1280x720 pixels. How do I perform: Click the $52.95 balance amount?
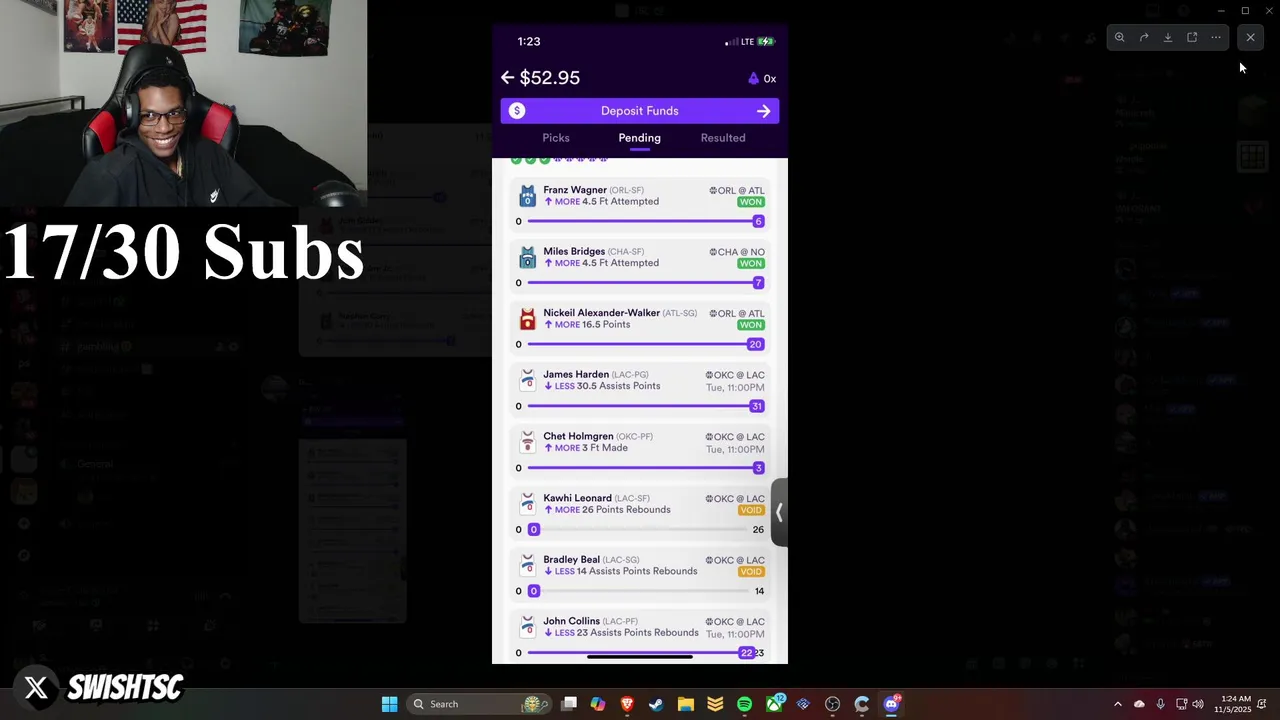pyautogui.click(x=549, y=77)
